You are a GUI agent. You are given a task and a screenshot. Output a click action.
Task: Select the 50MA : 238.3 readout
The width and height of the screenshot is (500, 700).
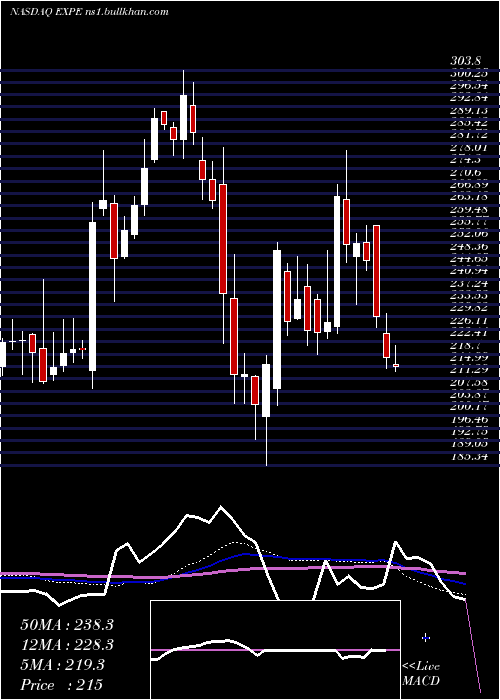[67, 625]
